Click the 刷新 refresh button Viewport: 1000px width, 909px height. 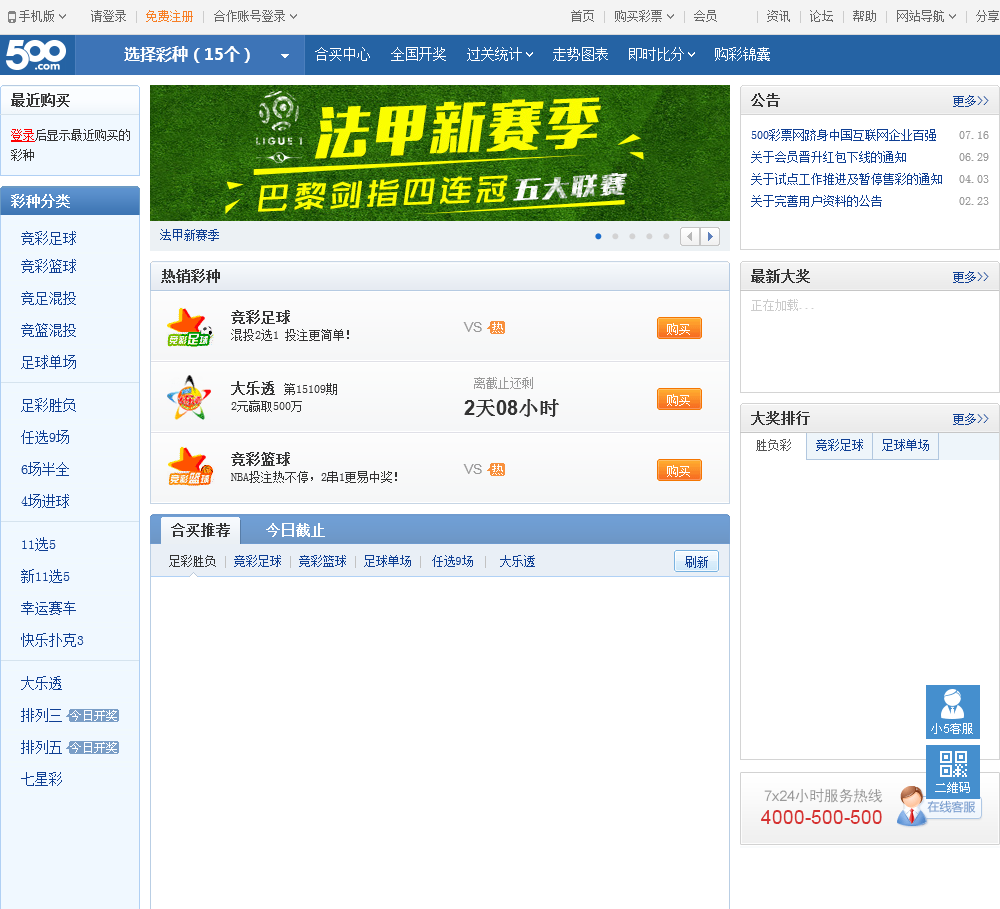tap(696, 561)
